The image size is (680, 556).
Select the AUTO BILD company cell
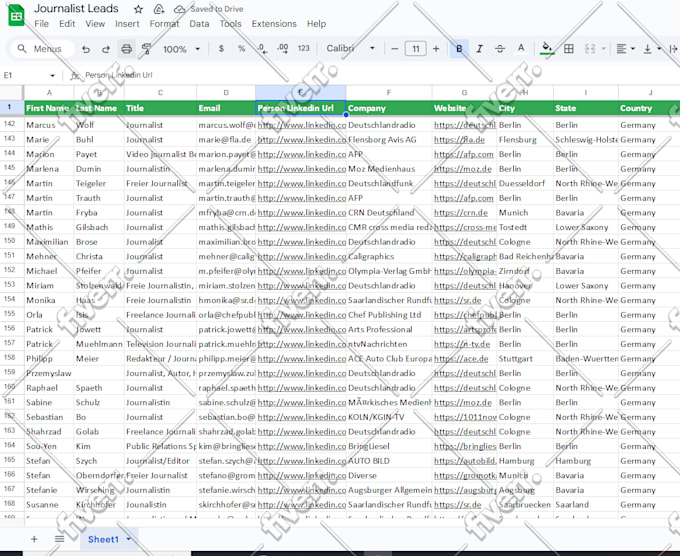389,461
